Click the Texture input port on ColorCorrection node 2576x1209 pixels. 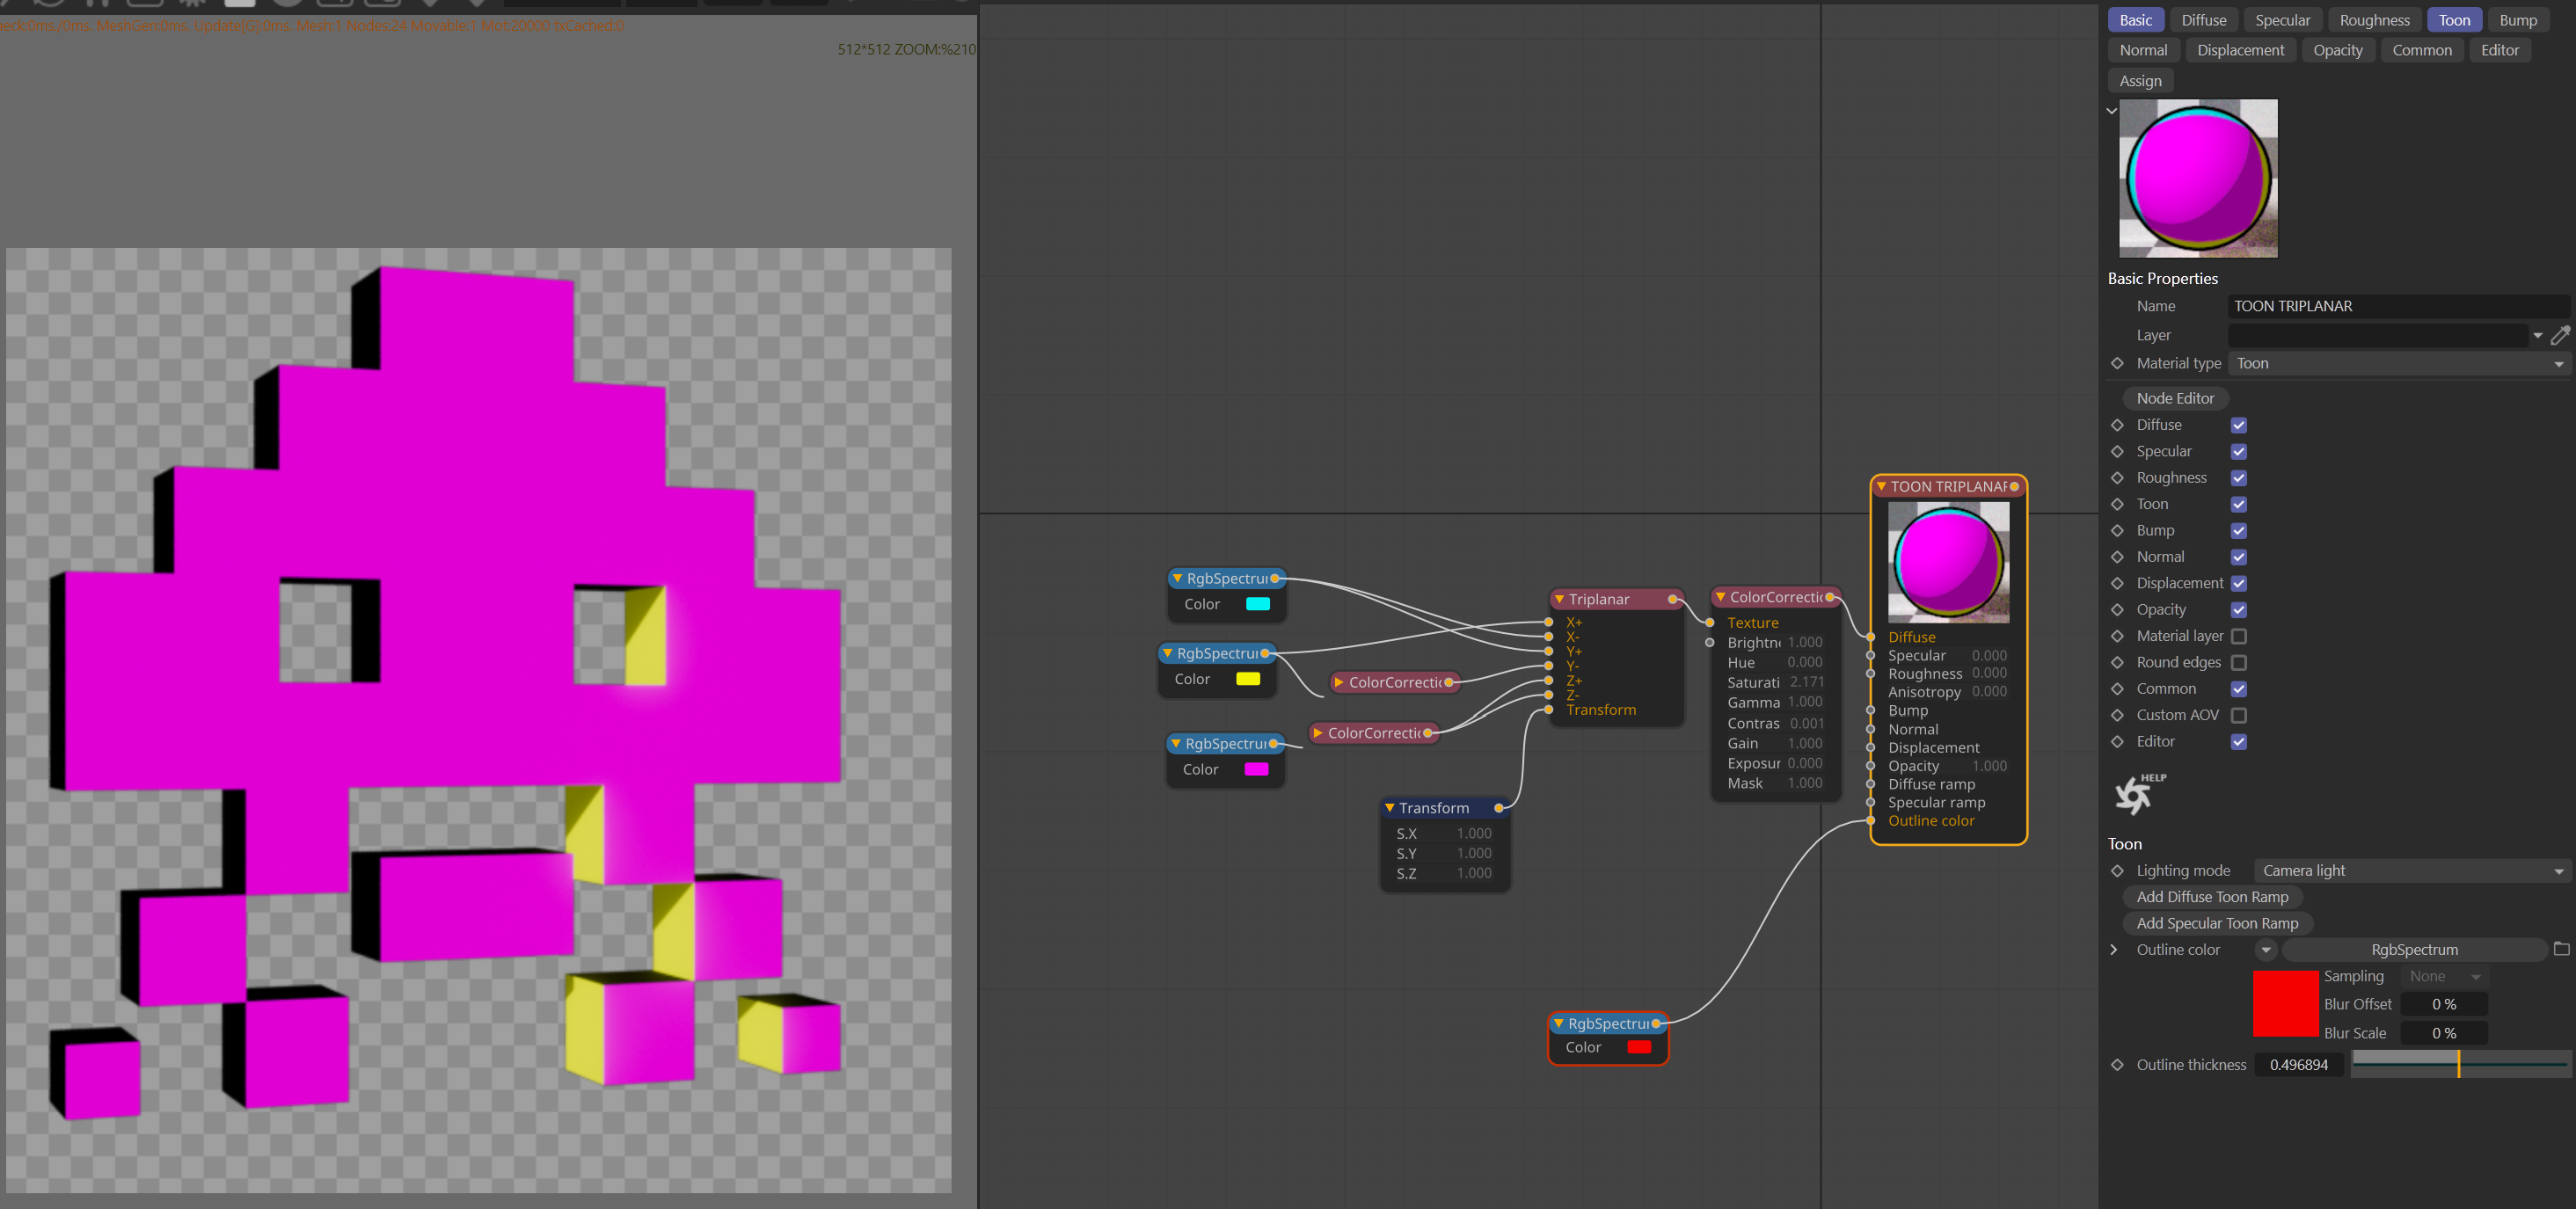click(x=1710, y=623)
